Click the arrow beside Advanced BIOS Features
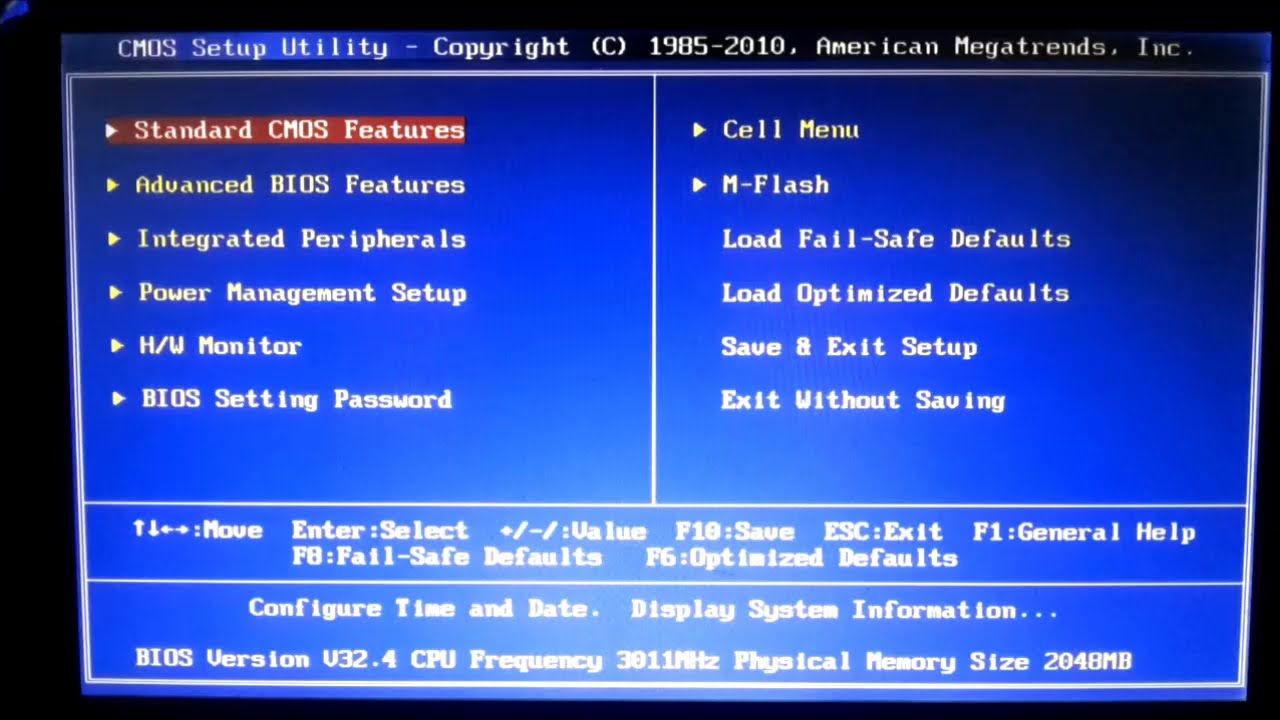1280x720 pixels. tap(114, 185)
